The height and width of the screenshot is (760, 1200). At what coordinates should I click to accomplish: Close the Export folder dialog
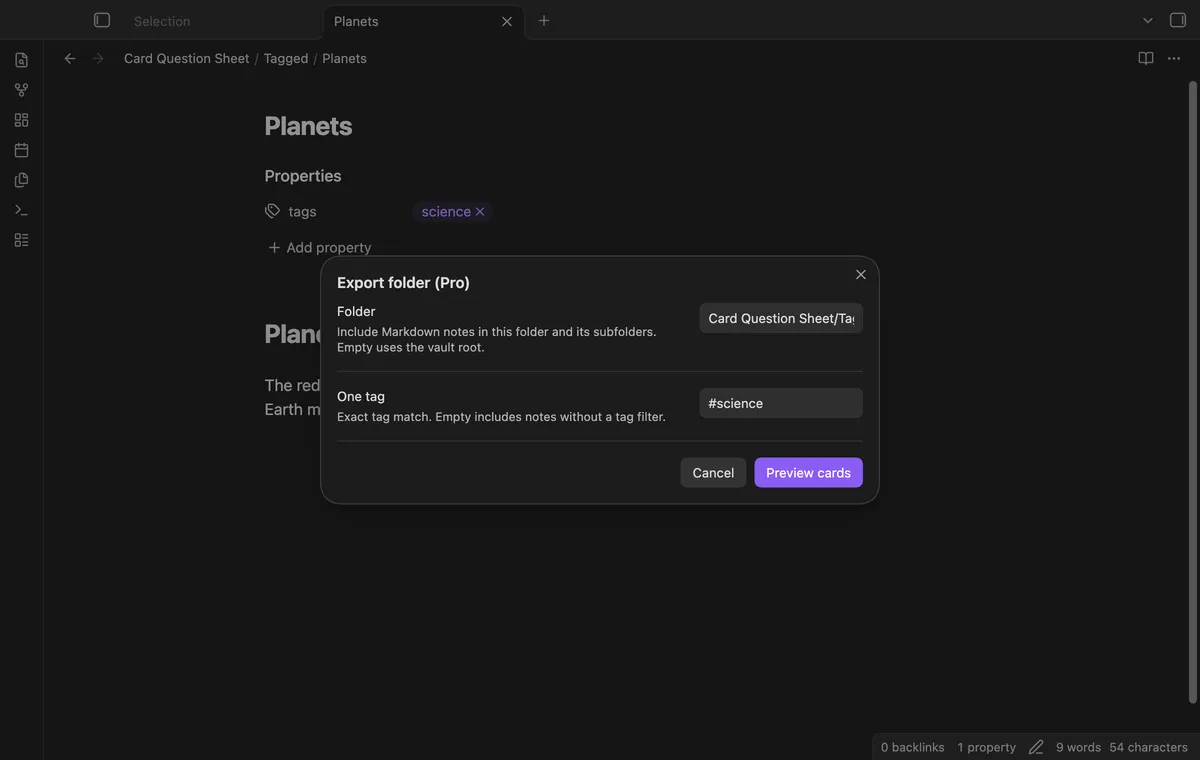[x=861, y=274]
